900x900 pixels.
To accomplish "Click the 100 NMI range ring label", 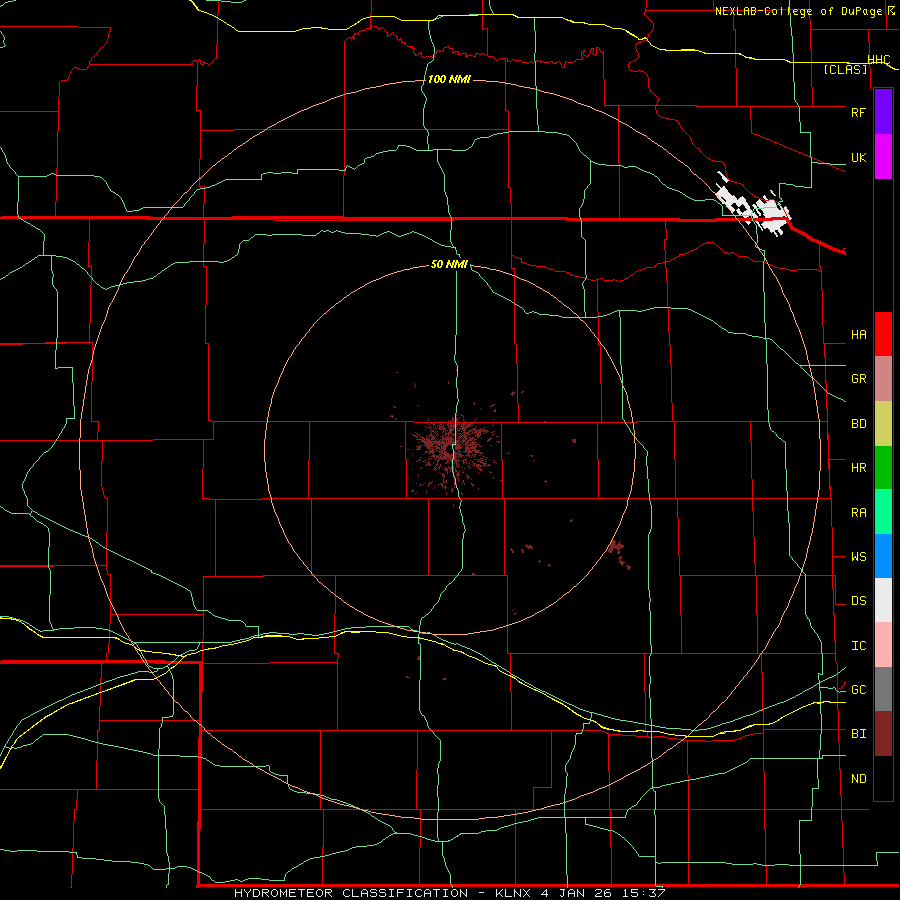I will pos(449,79).
